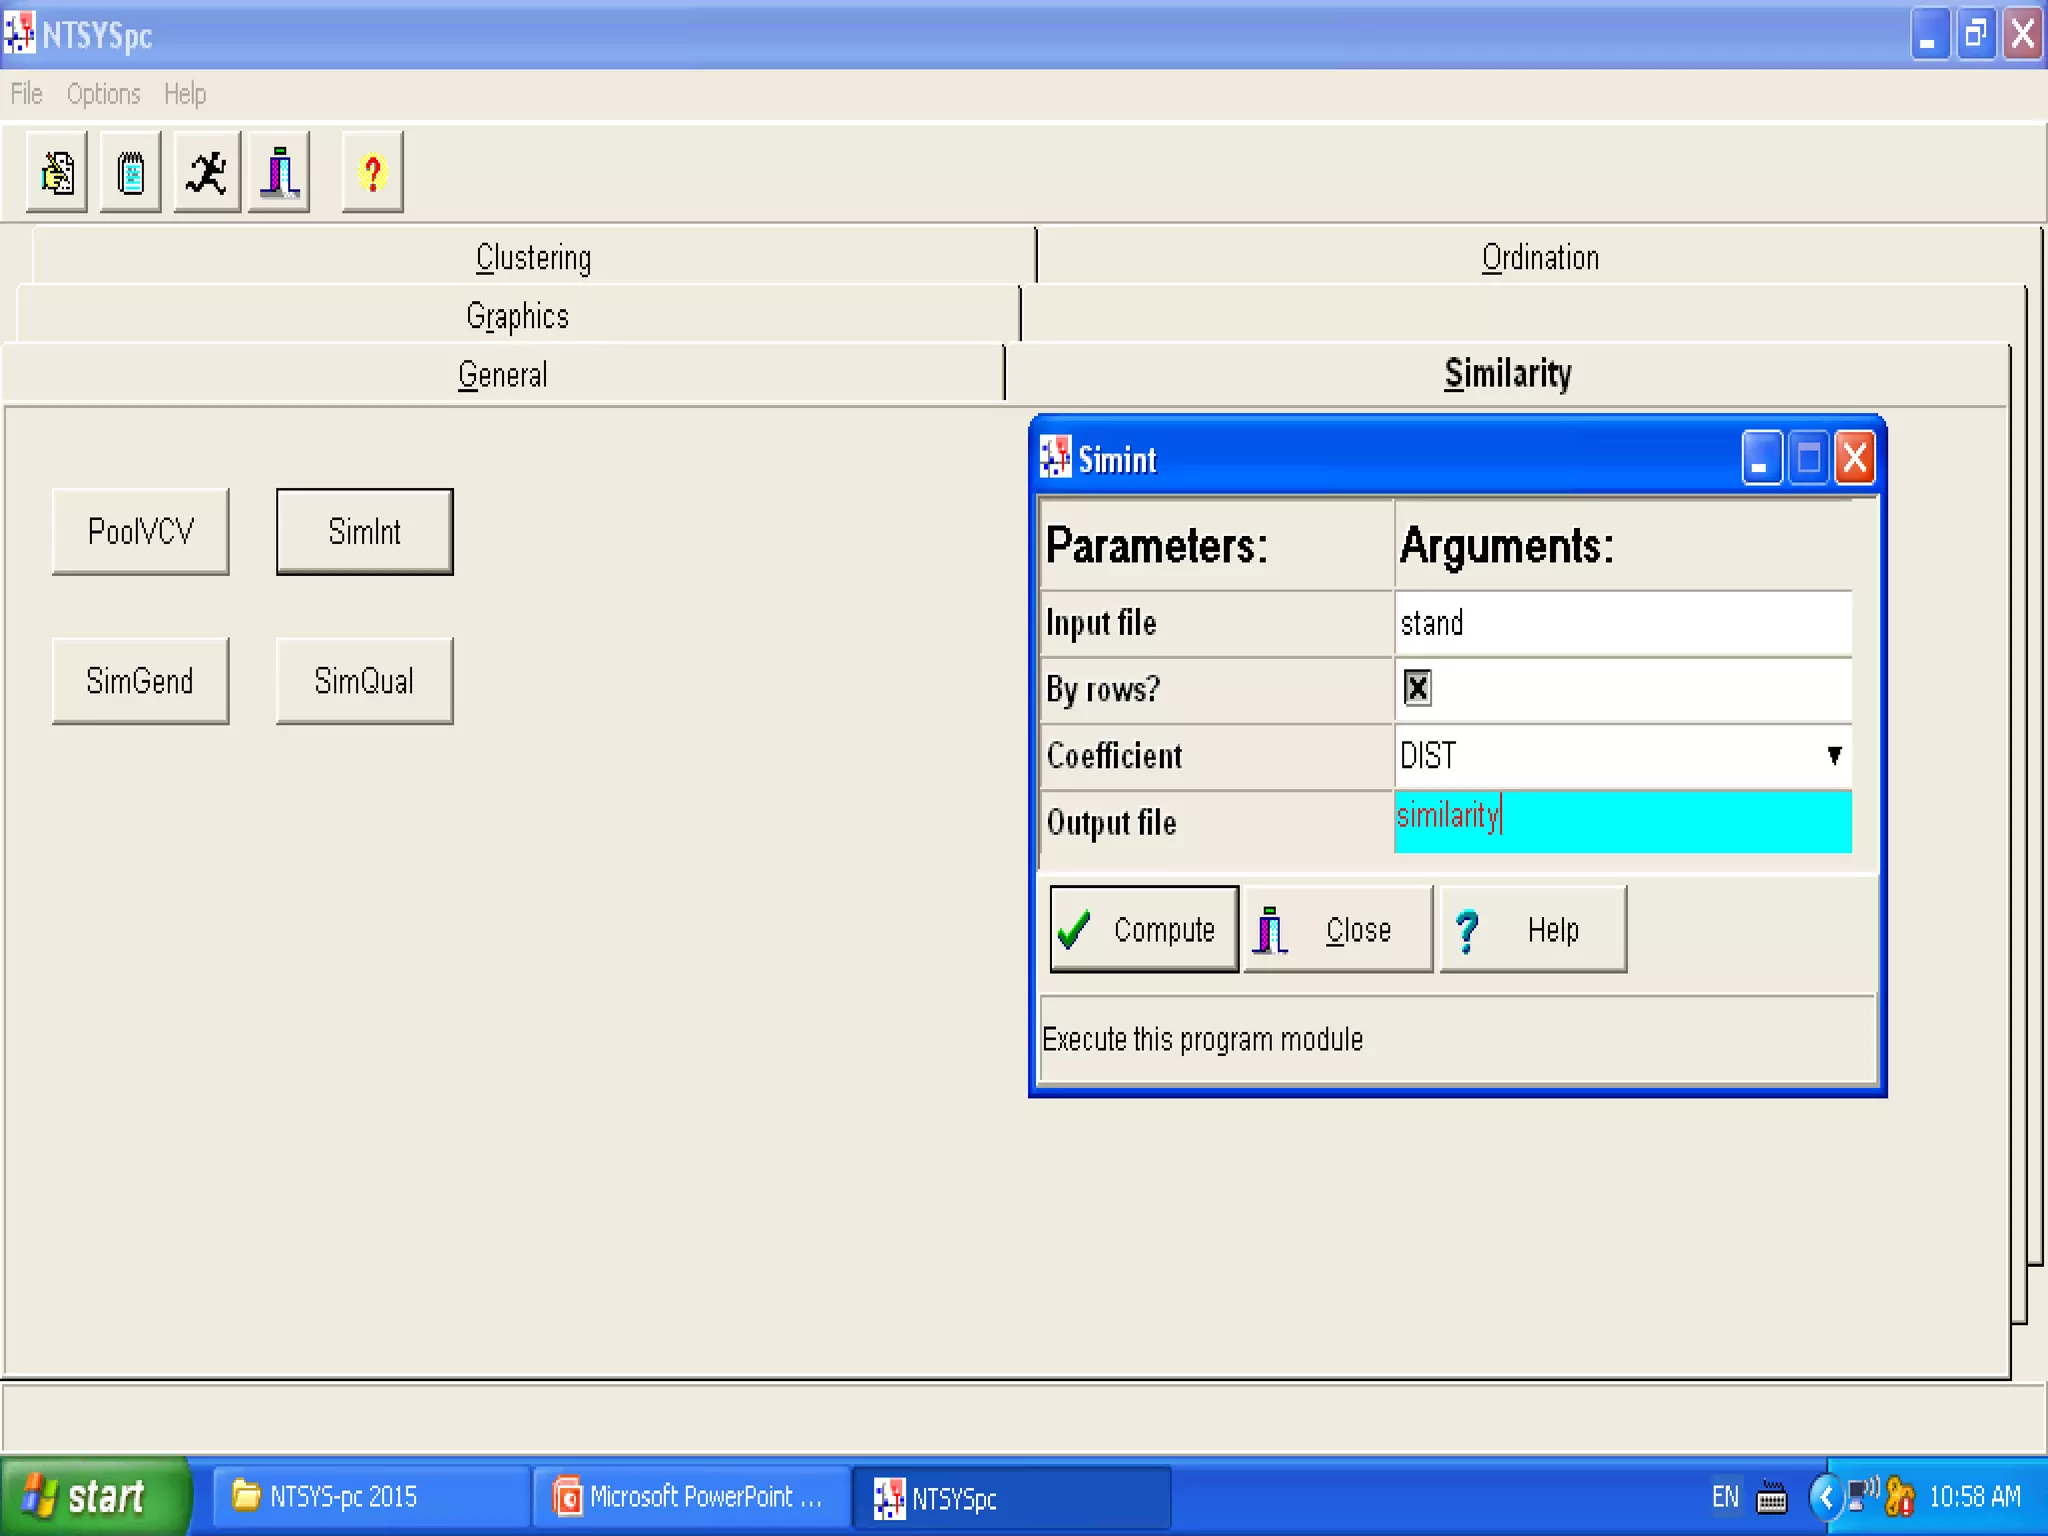Open the Coefficient DIST combo box
Screen dimensions: 2048x1536
[x=1600, y=755]
